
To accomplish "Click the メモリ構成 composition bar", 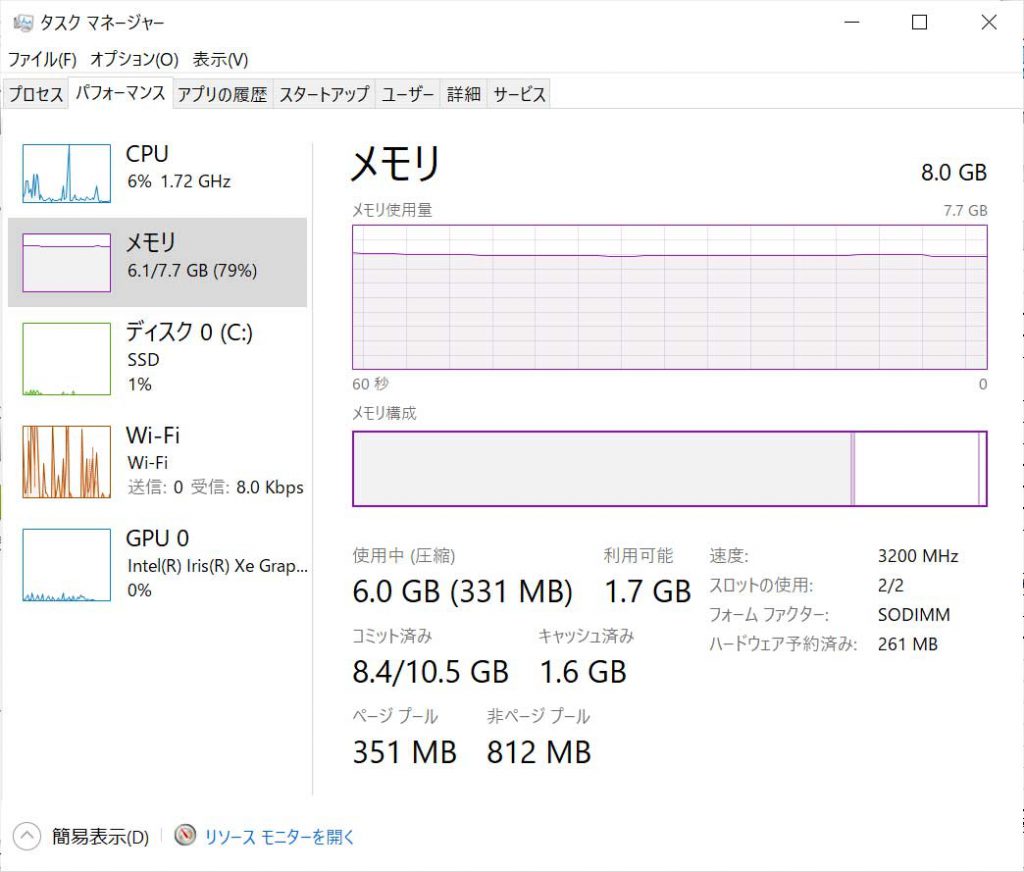I will [669, 468].
